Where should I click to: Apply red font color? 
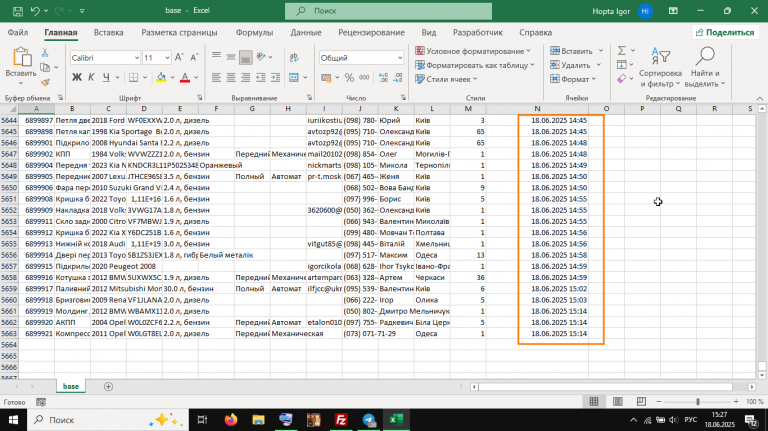[x=185, y=77]
